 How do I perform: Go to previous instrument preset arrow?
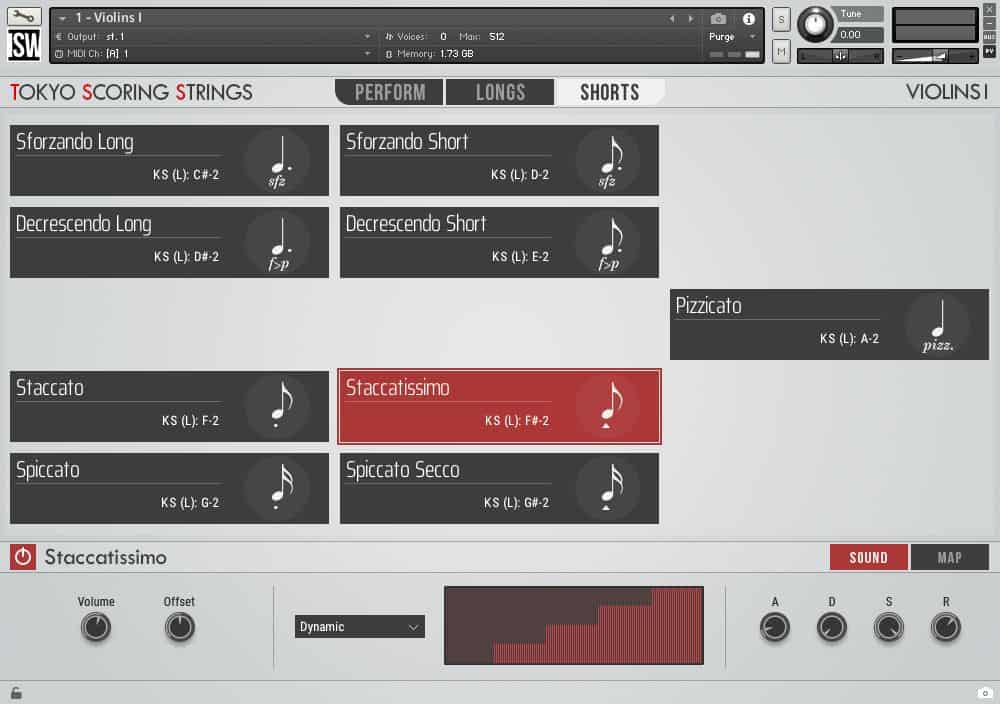click(672, 18)
